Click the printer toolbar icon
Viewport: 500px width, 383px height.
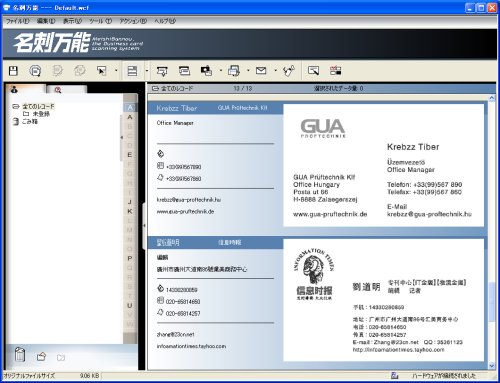coord(234,71)
